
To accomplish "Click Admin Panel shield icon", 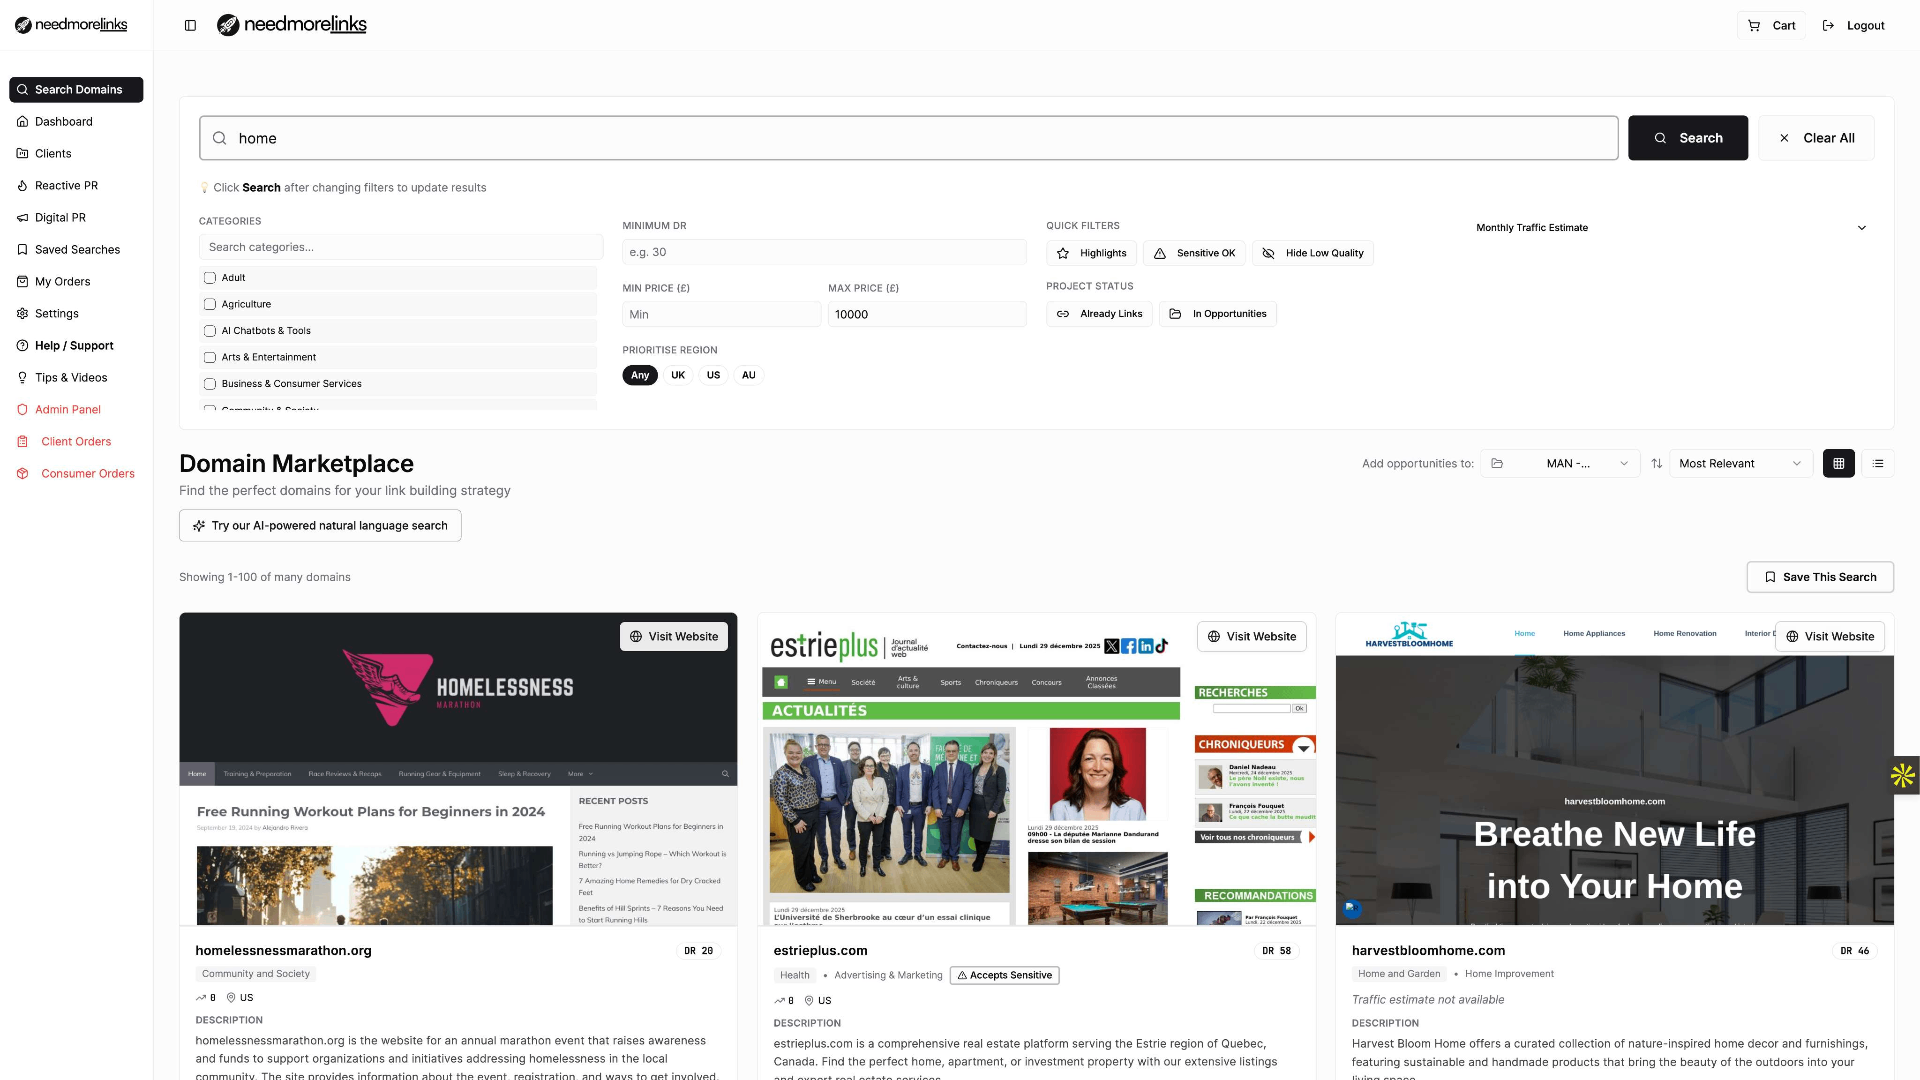I will pos(22,409).
